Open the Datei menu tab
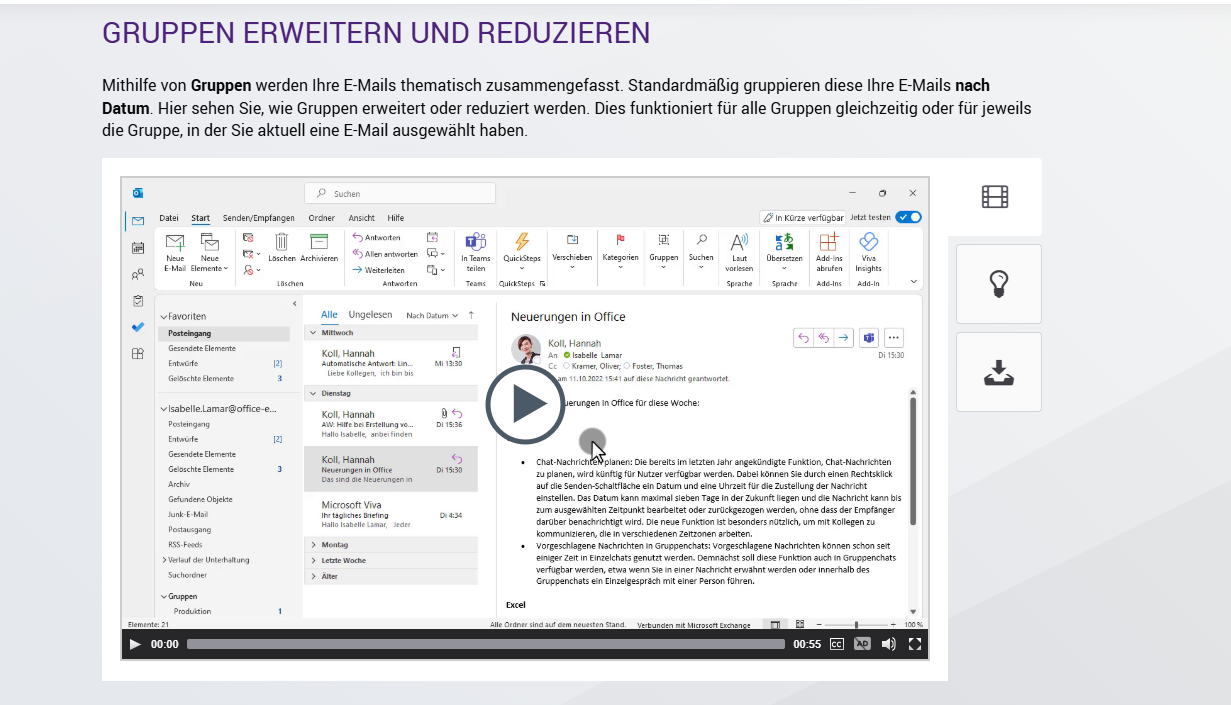Image resolution: width=1231 pixels, height=705 pixels. [x=169, y=218]
